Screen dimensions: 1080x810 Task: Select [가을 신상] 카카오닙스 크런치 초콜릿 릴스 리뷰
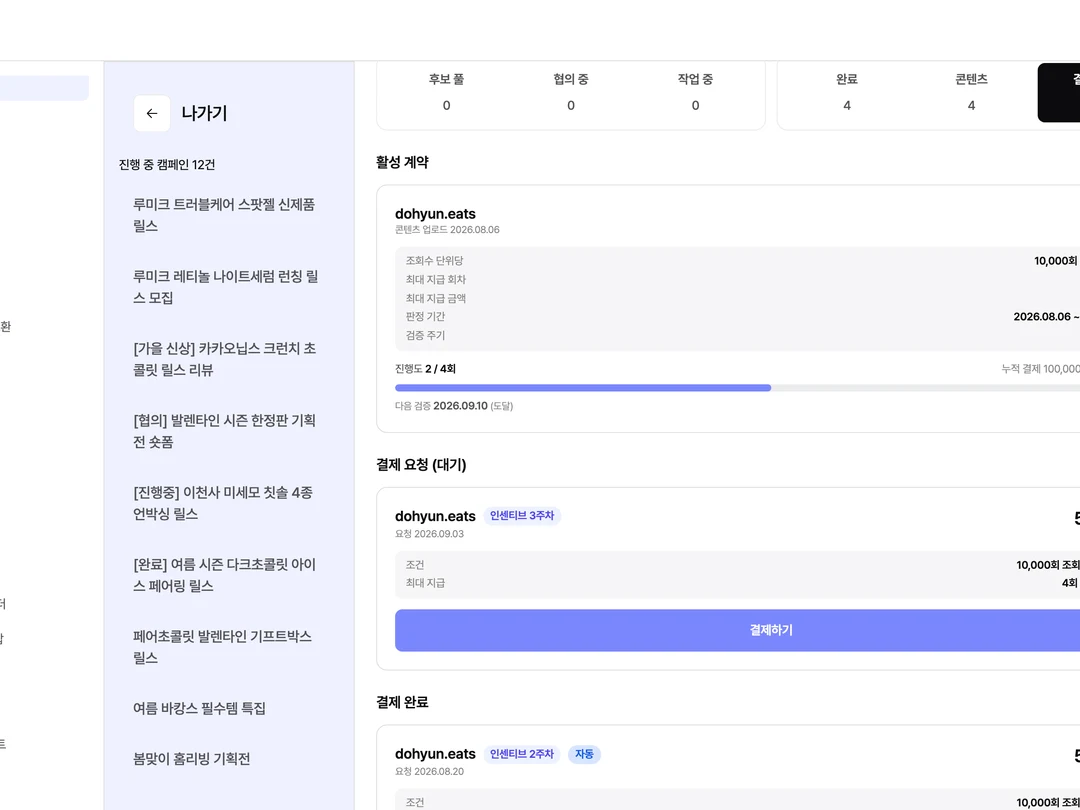coord(225,359)
